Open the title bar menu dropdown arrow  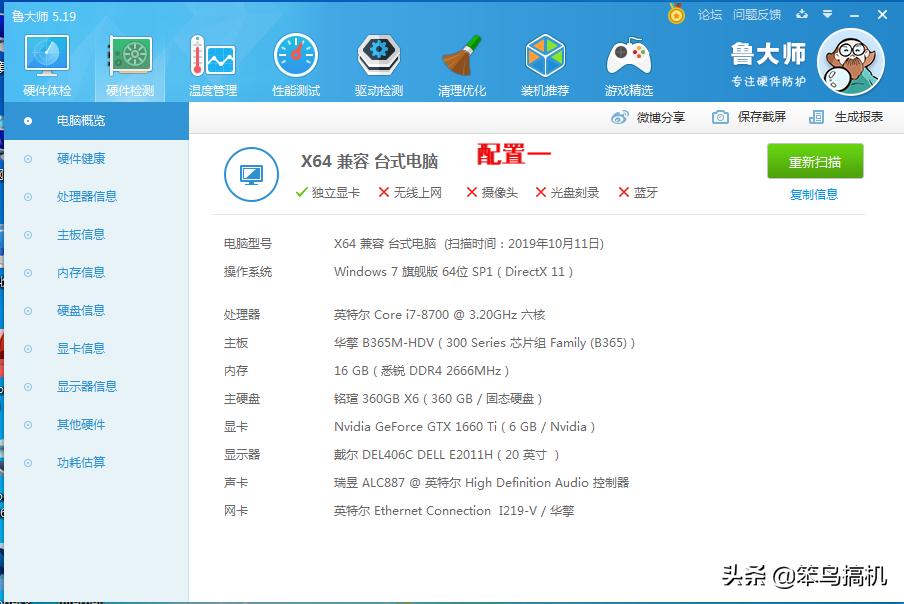point(827,14)
